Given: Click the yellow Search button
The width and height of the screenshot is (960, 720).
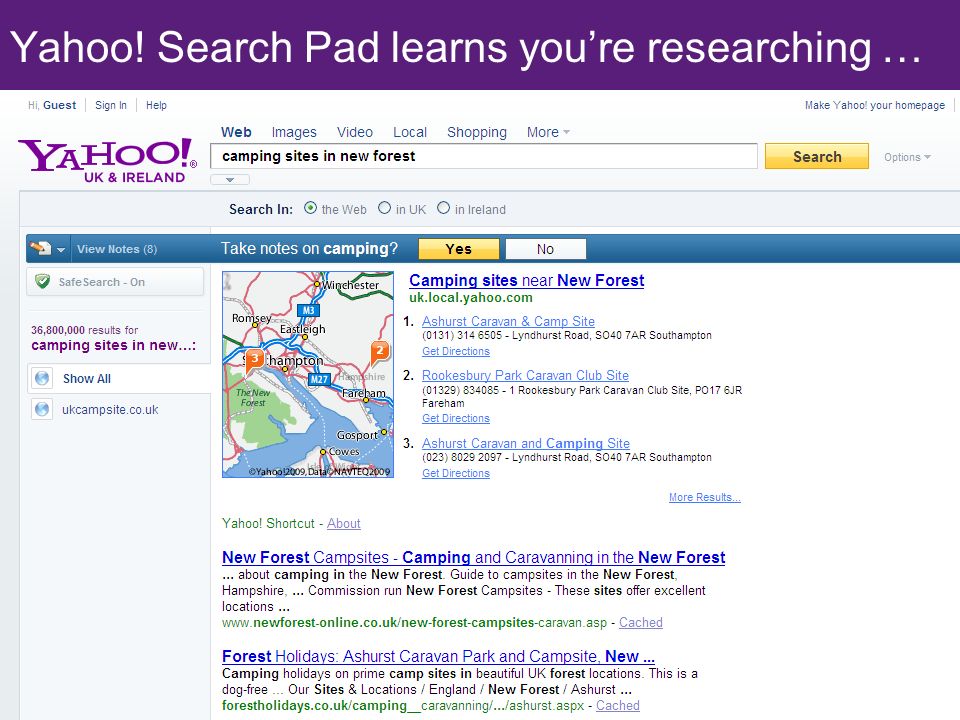Looking at the screenshot, I should click(x=817, y=156).
